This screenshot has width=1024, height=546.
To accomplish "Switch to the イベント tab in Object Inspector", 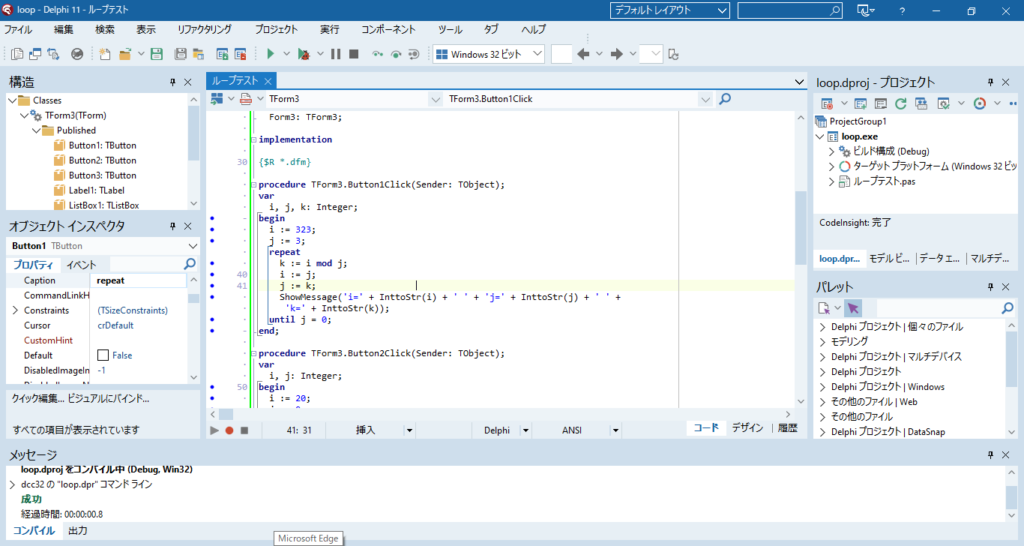I will tap(81, 265).
